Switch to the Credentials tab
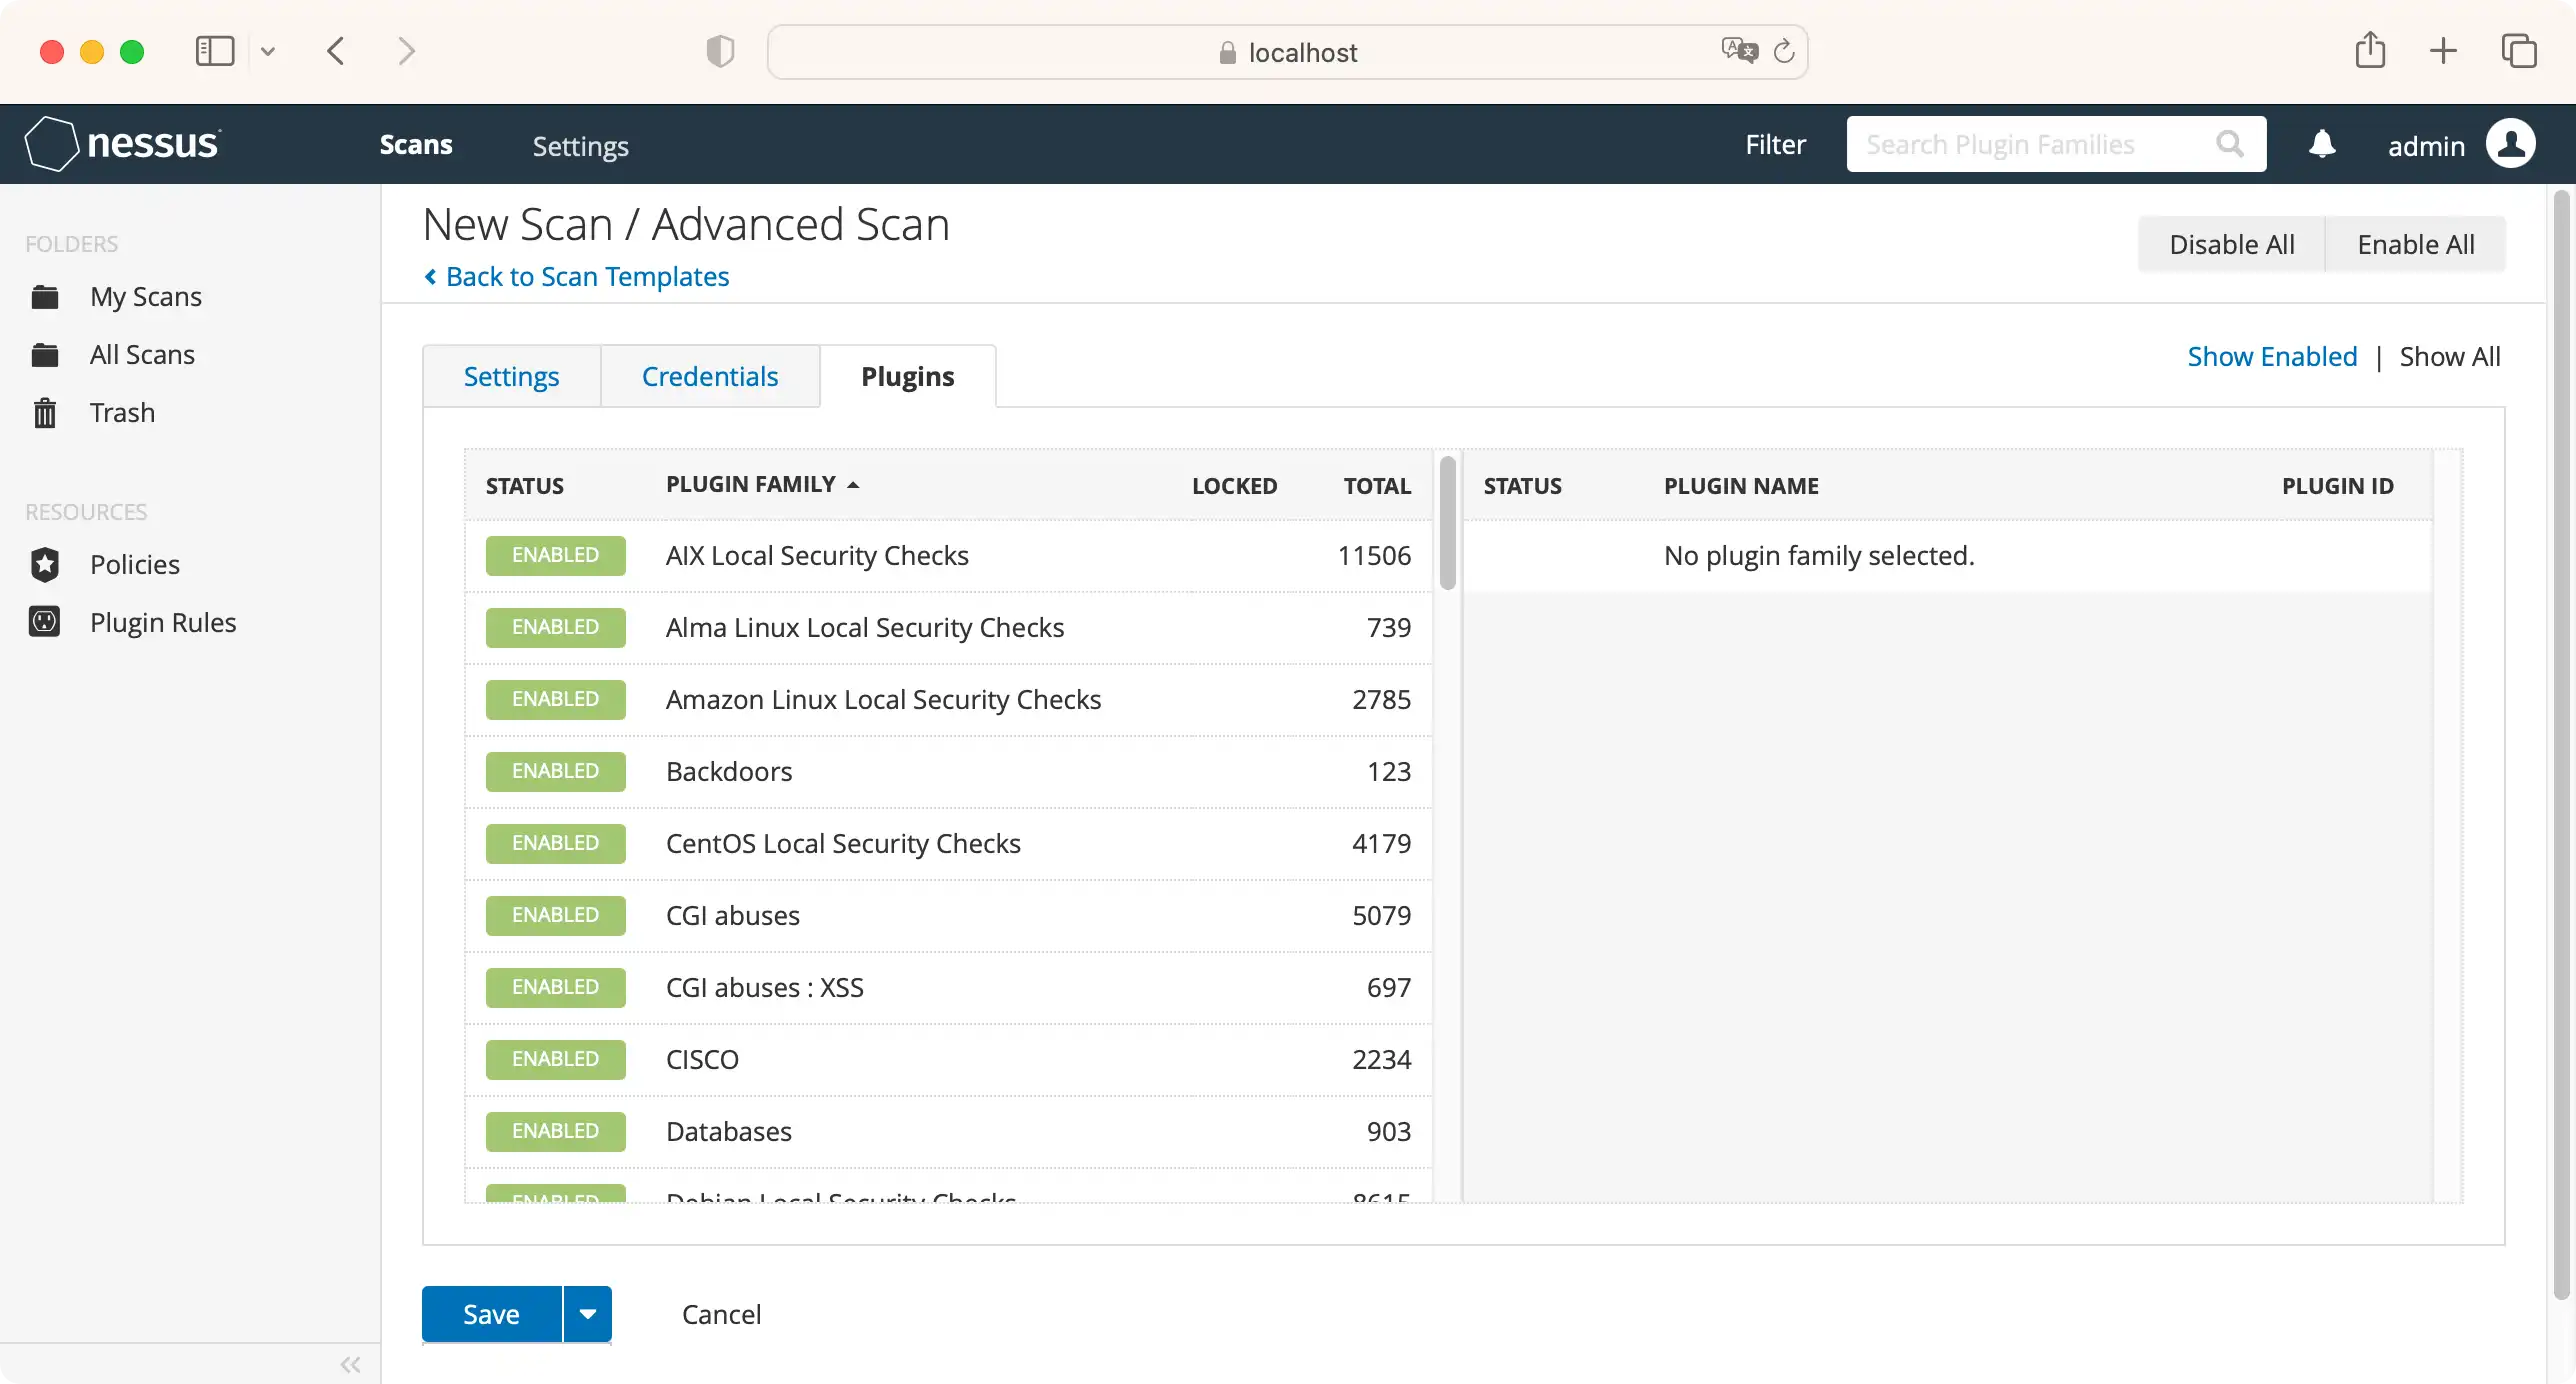The image size is (2576, 1384). pyautogui.click(x=710, y=375)
